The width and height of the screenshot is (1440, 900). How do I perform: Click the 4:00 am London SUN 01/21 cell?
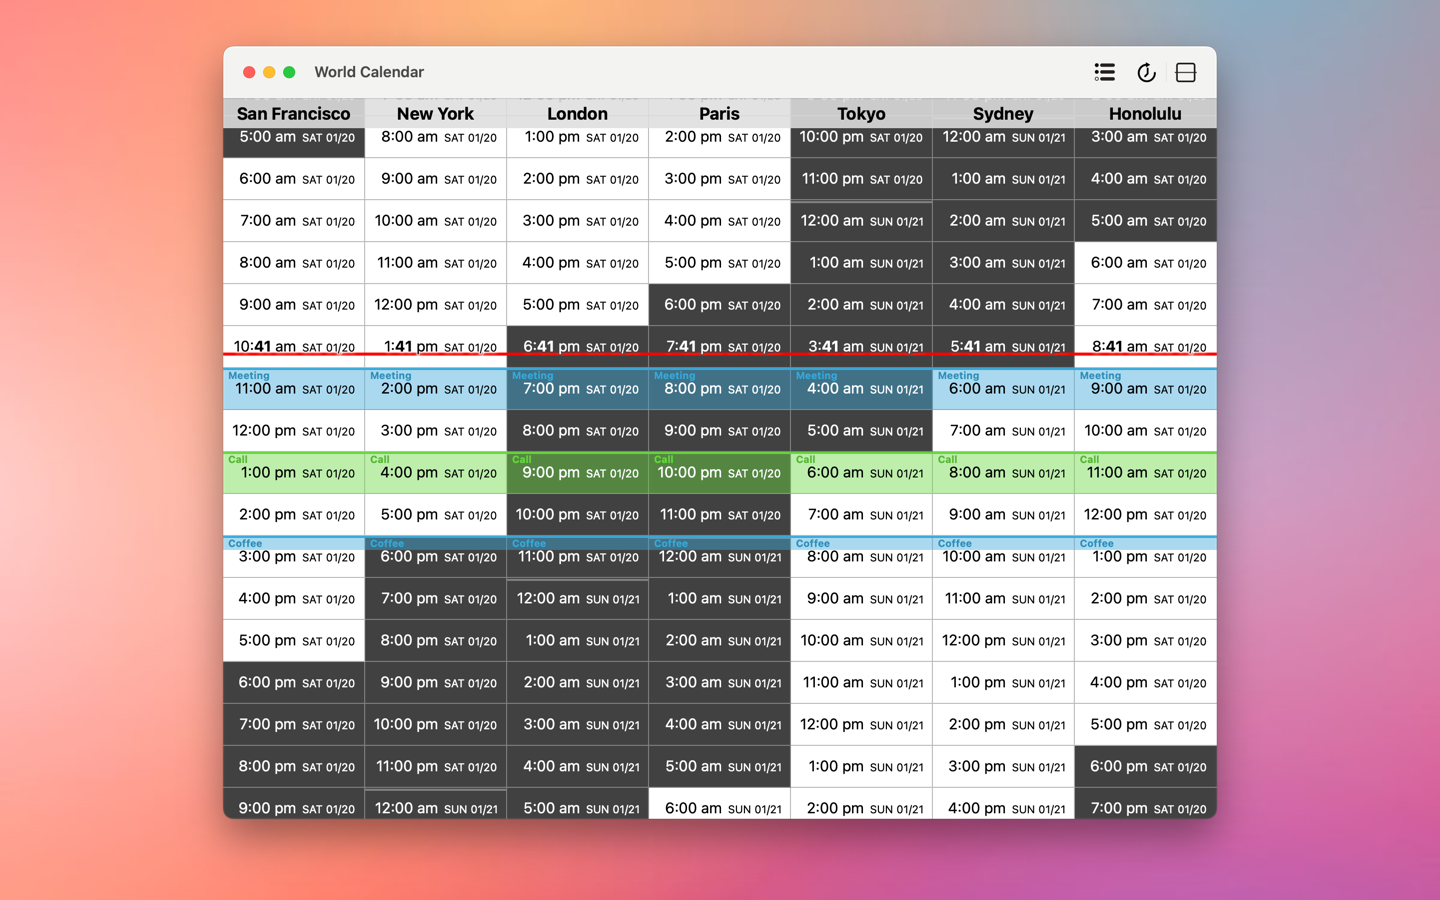578,767
